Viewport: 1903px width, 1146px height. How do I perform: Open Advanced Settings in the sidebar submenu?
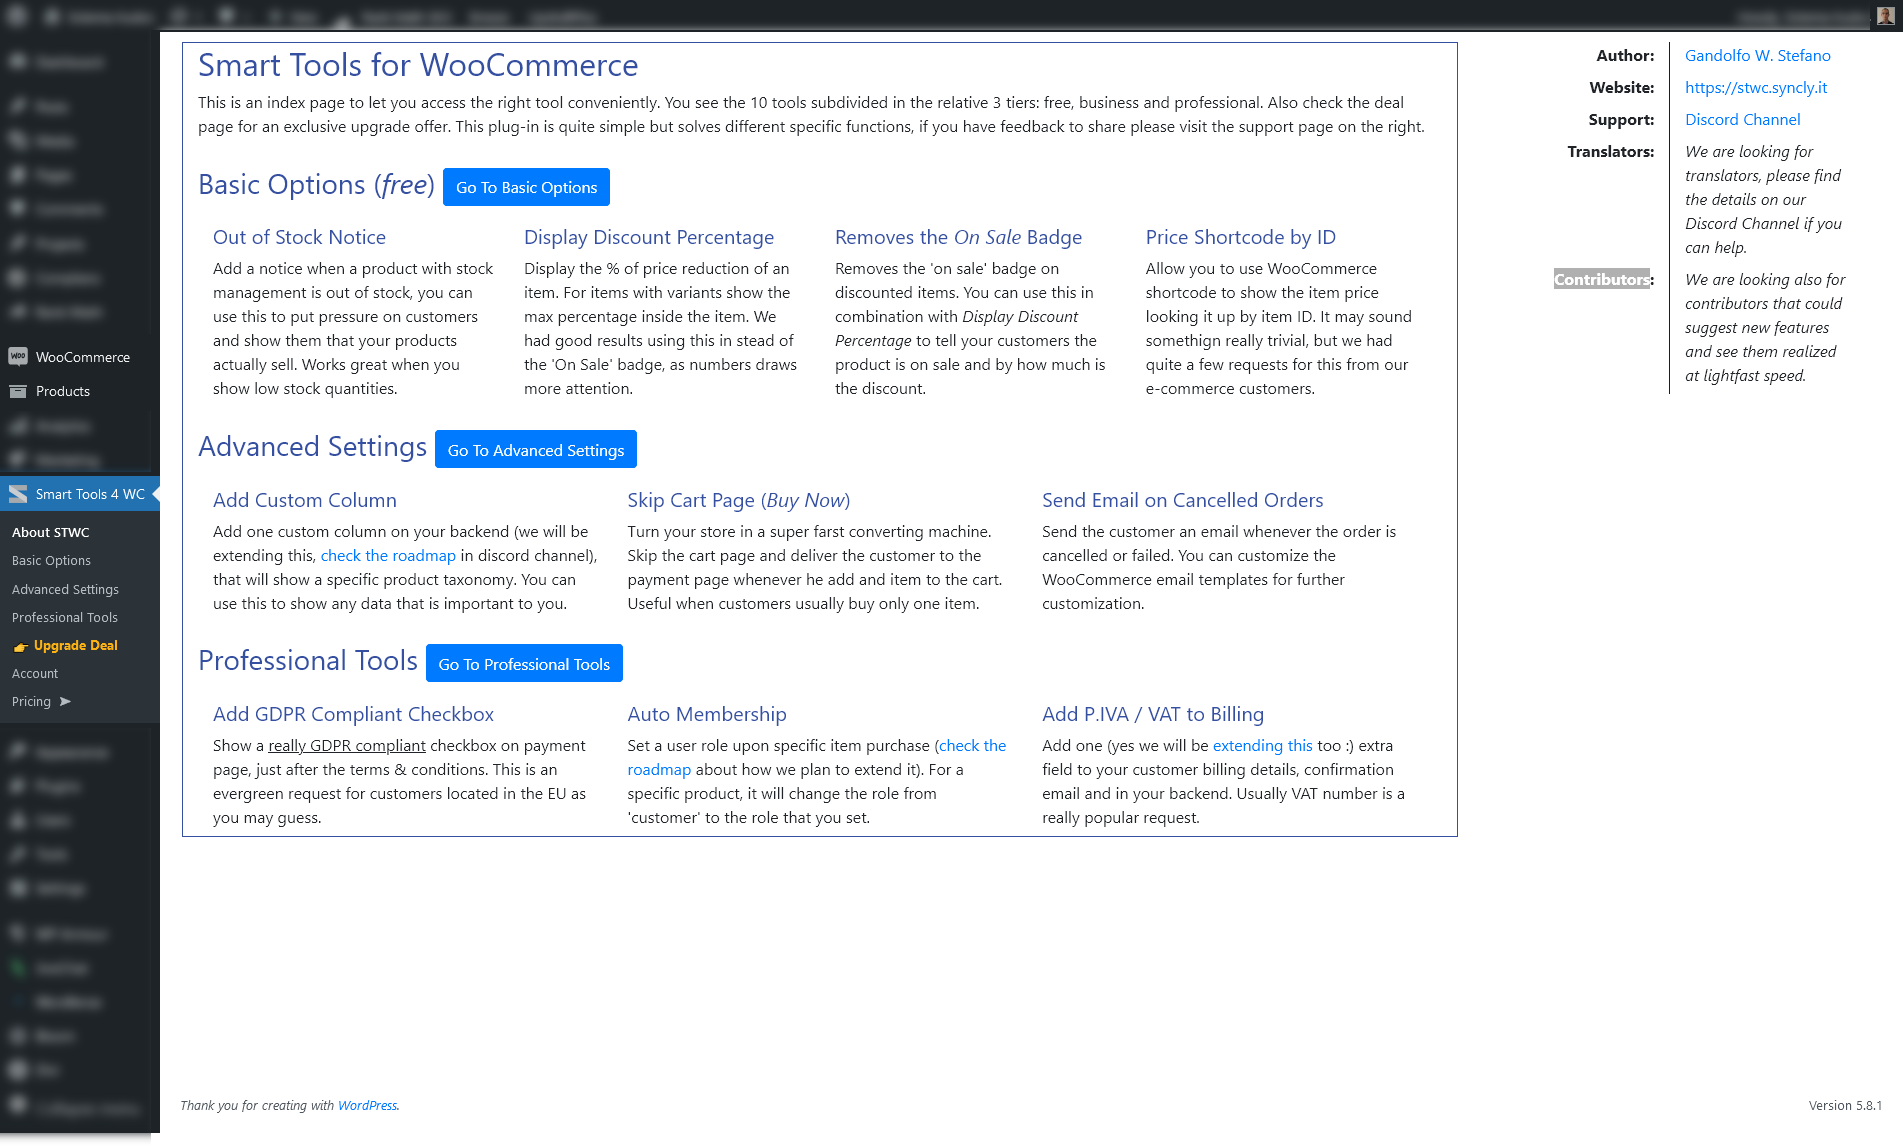[65, 590]
